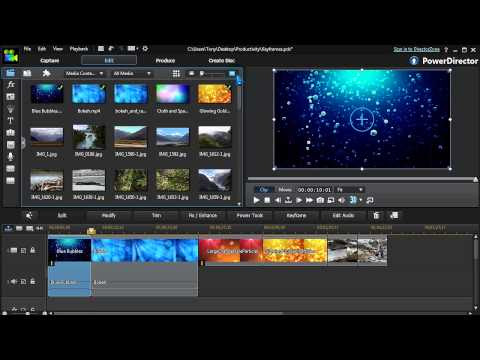Open the Effect Room (fx) in sidebar
Image resolution: width=480 pixels, height=360 pixels.
[11, 84]
